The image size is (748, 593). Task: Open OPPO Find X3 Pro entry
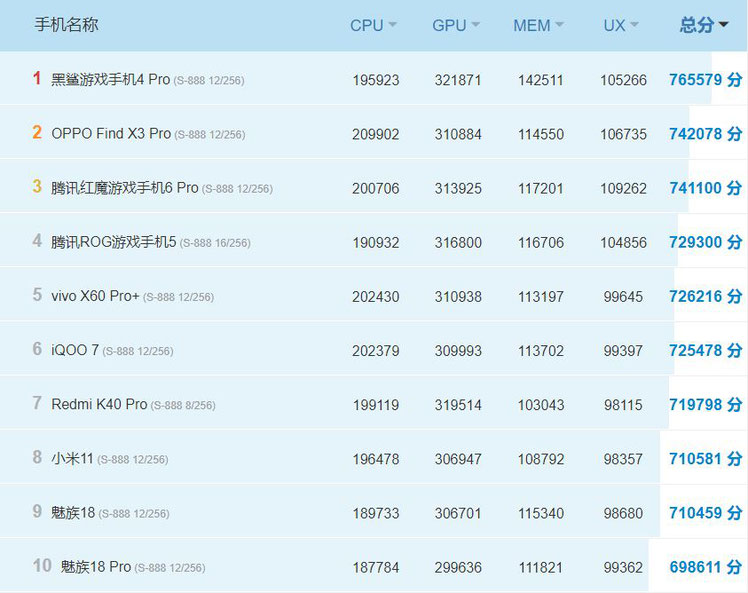click(x=111, y=134)
